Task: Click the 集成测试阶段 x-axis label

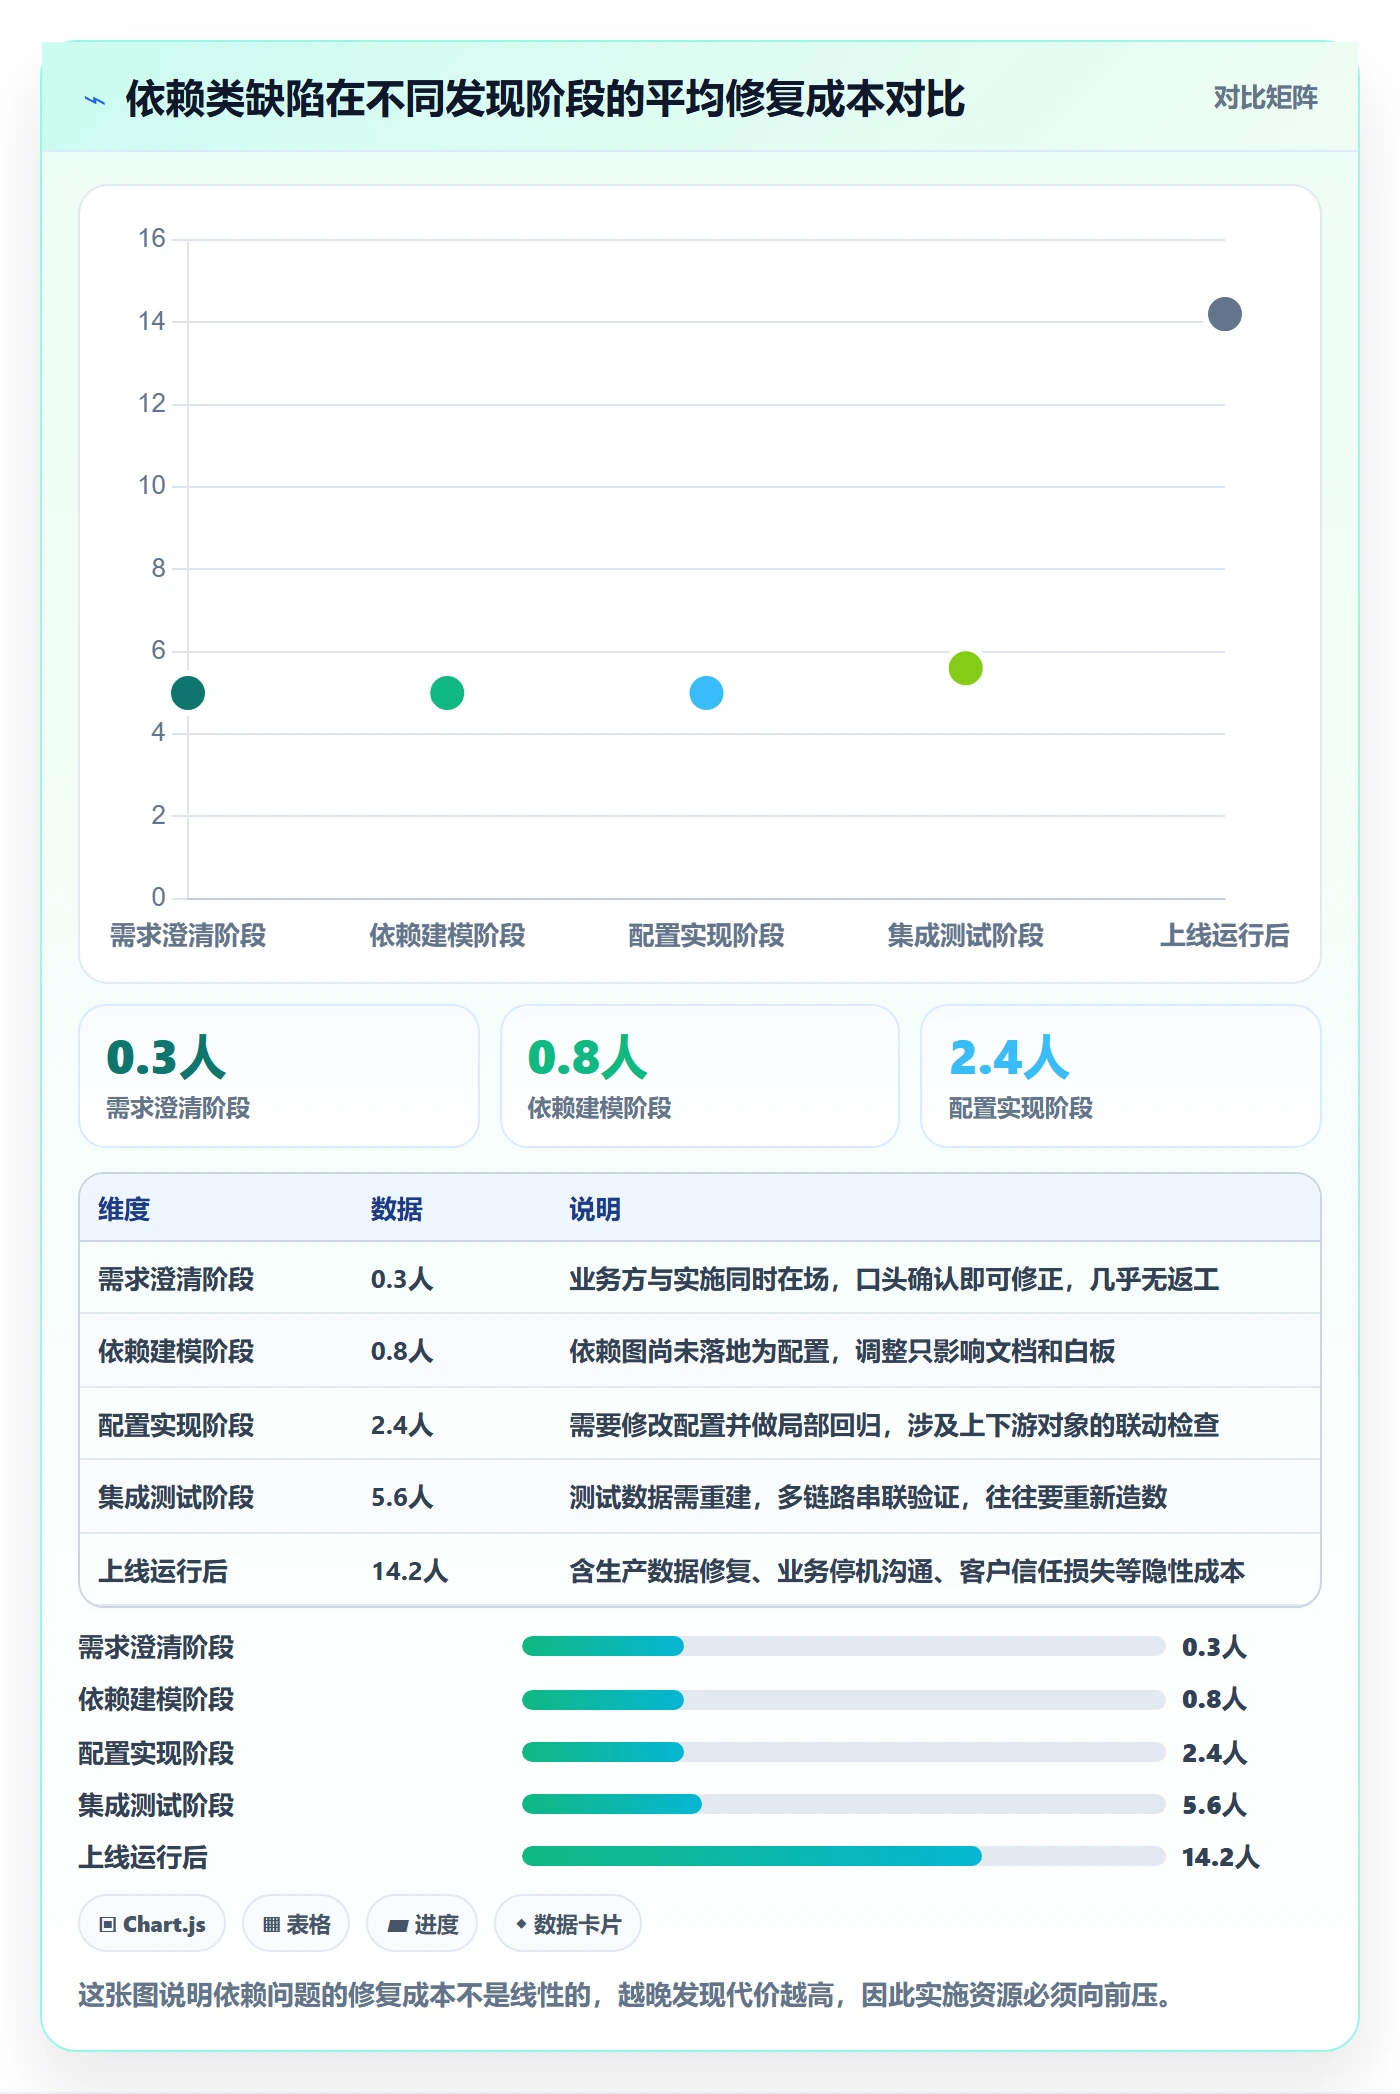Action: click(966, 936)
